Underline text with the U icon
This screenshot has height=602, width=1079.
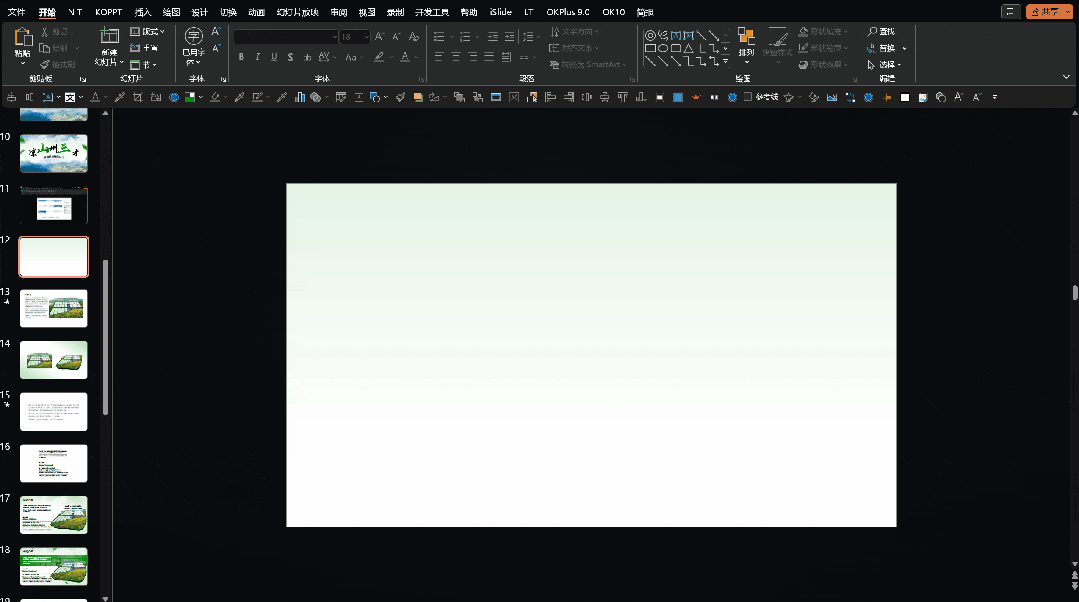[274, 57]
